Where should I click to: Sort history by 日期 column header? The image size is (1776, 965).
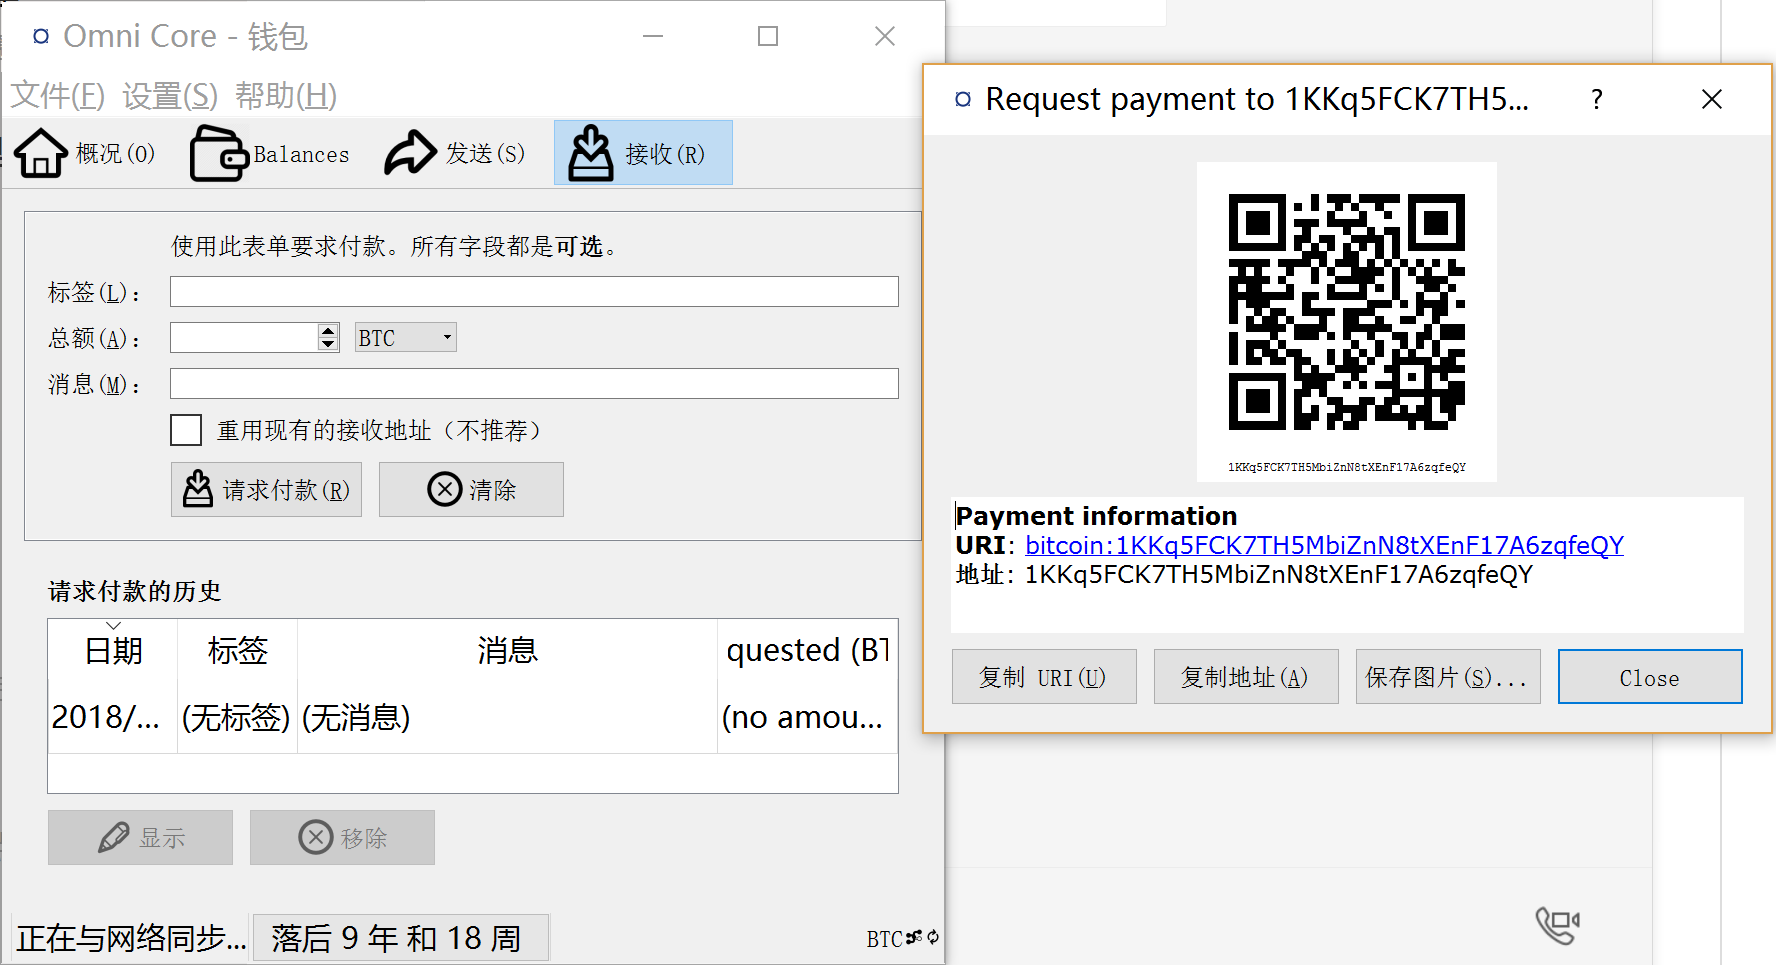tap(113, 651)
